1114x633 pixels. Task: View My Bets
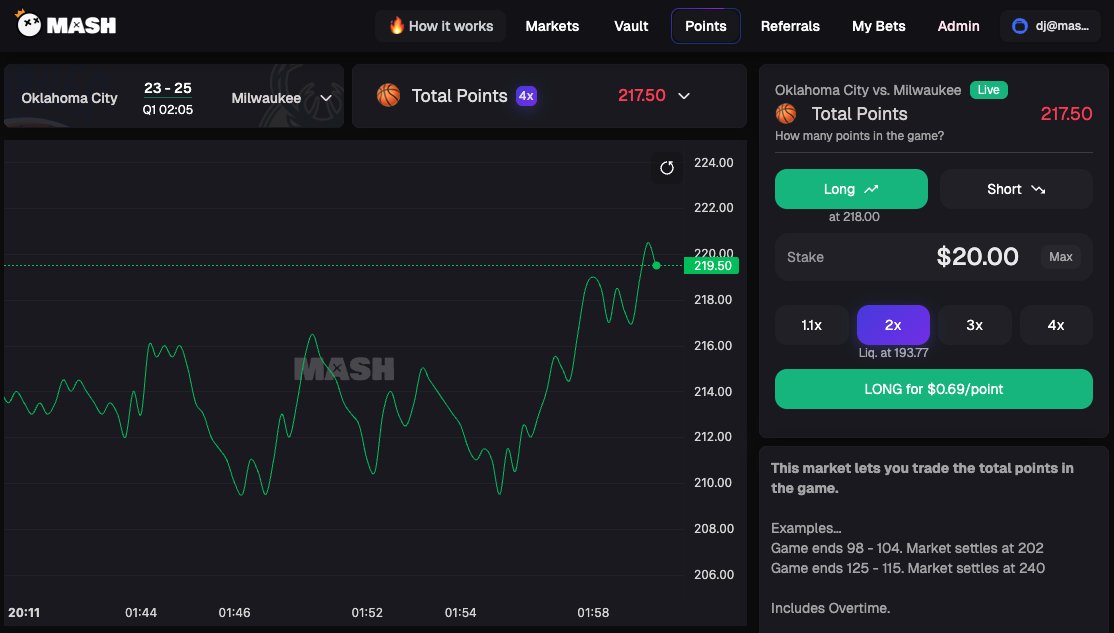click(x=879, y=26)
